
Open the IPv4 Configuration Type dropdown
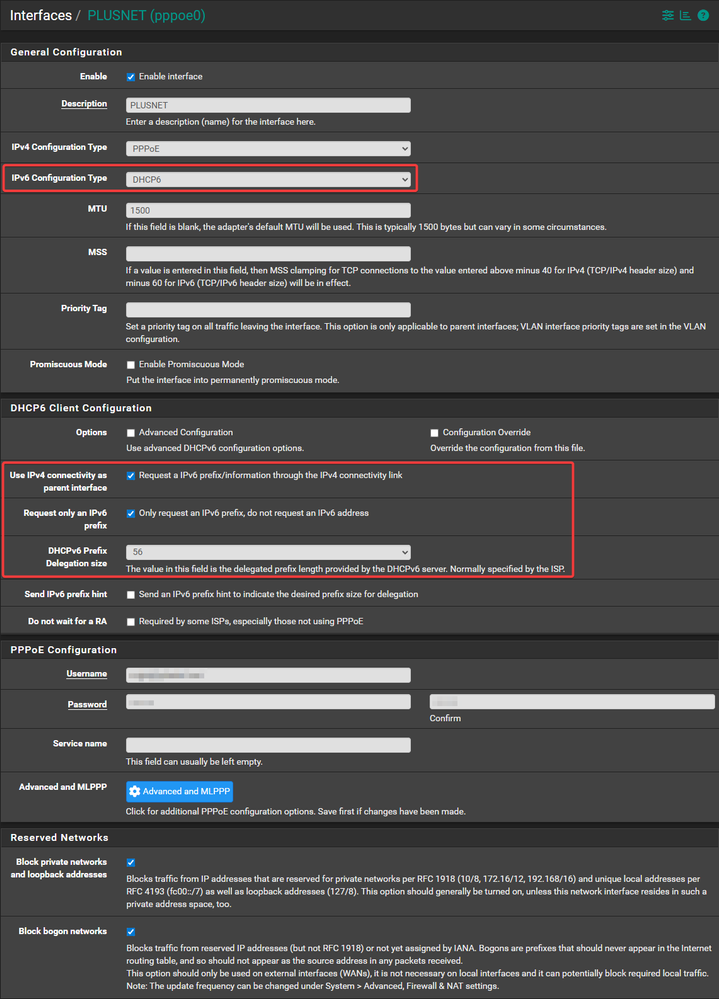(x=268, y=148)
